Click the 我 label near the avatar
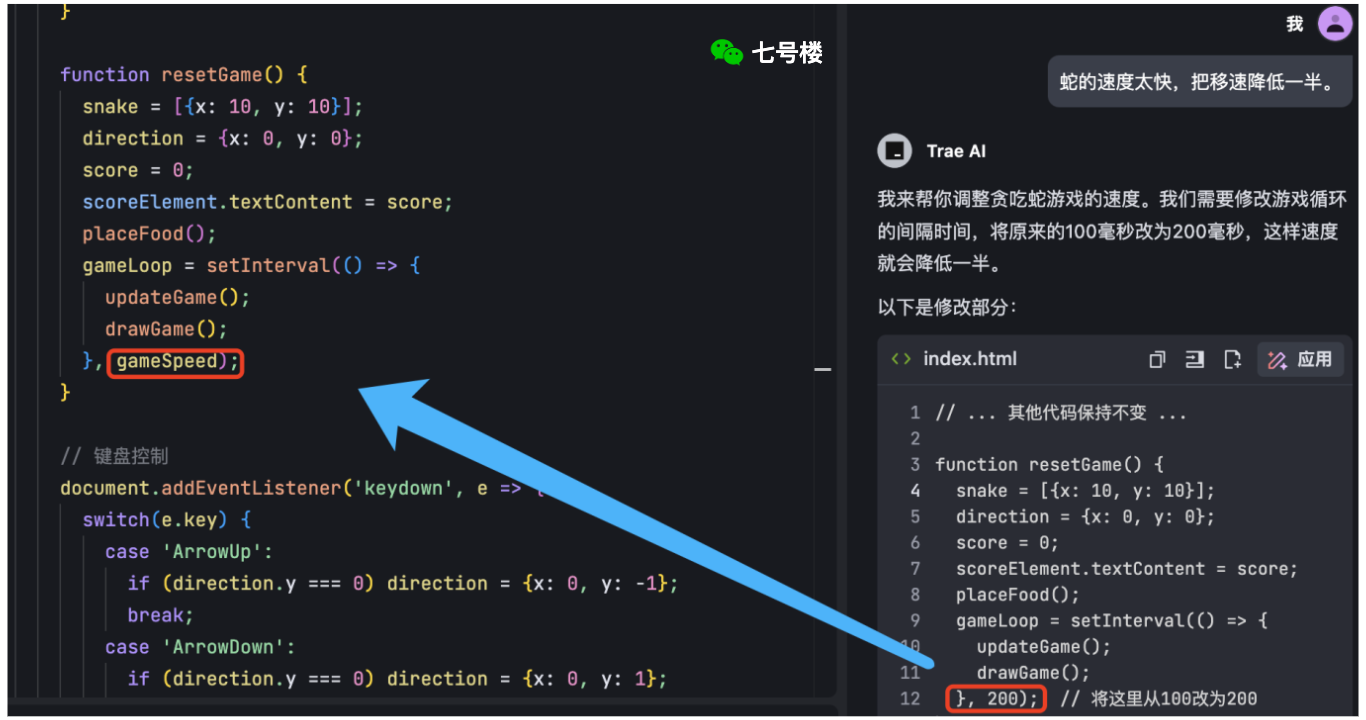 tap(1294, 23)
